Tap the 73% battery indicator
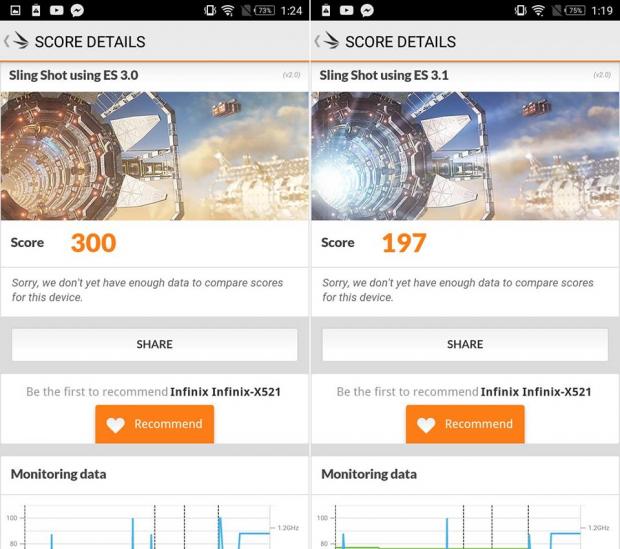Image resolution: width=620 pixels, height=549 pixels. [x=265, y=10]
